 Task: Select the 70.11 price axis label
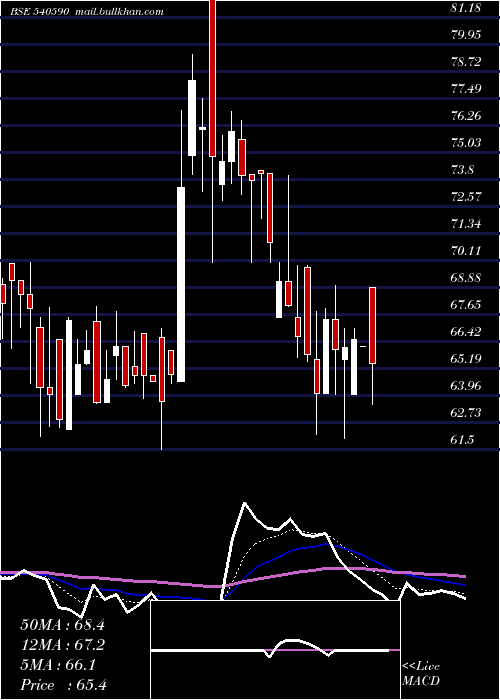[466, 250]
